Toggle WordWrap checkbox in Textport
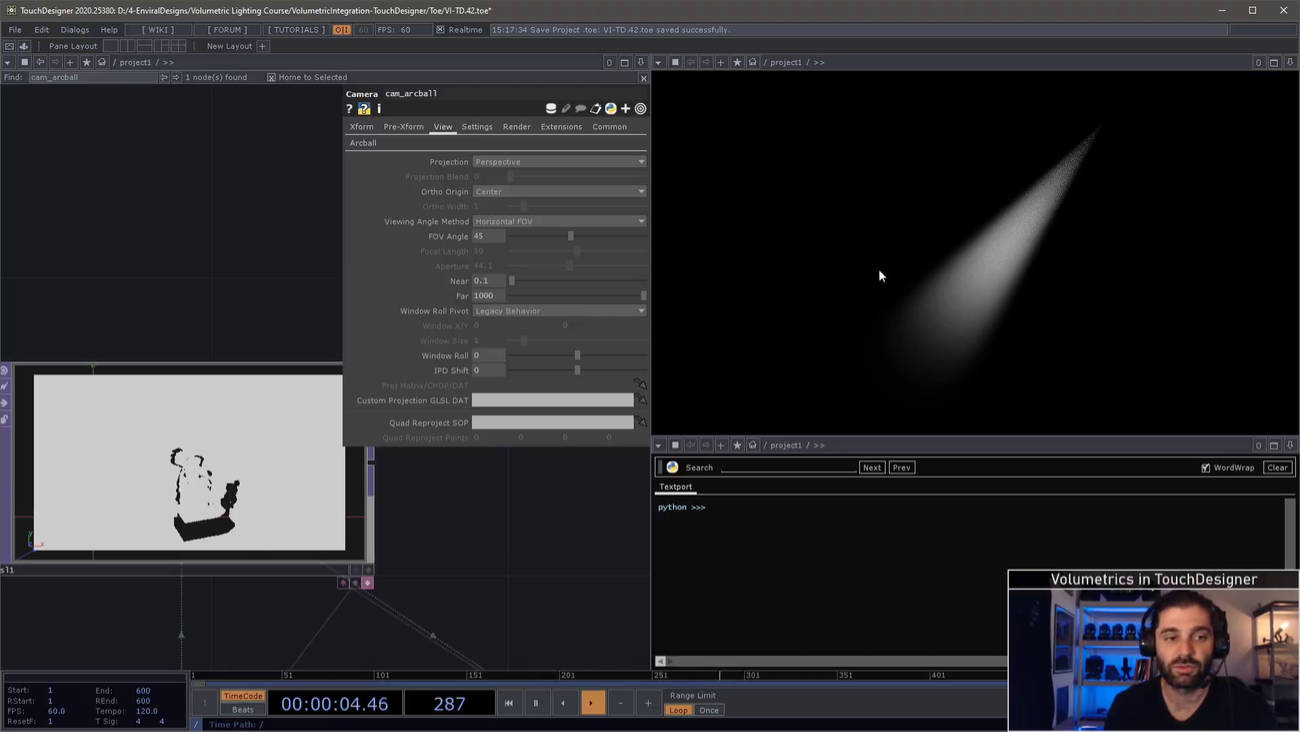This screenshot has width=1300, height=732. [1206, 467]
